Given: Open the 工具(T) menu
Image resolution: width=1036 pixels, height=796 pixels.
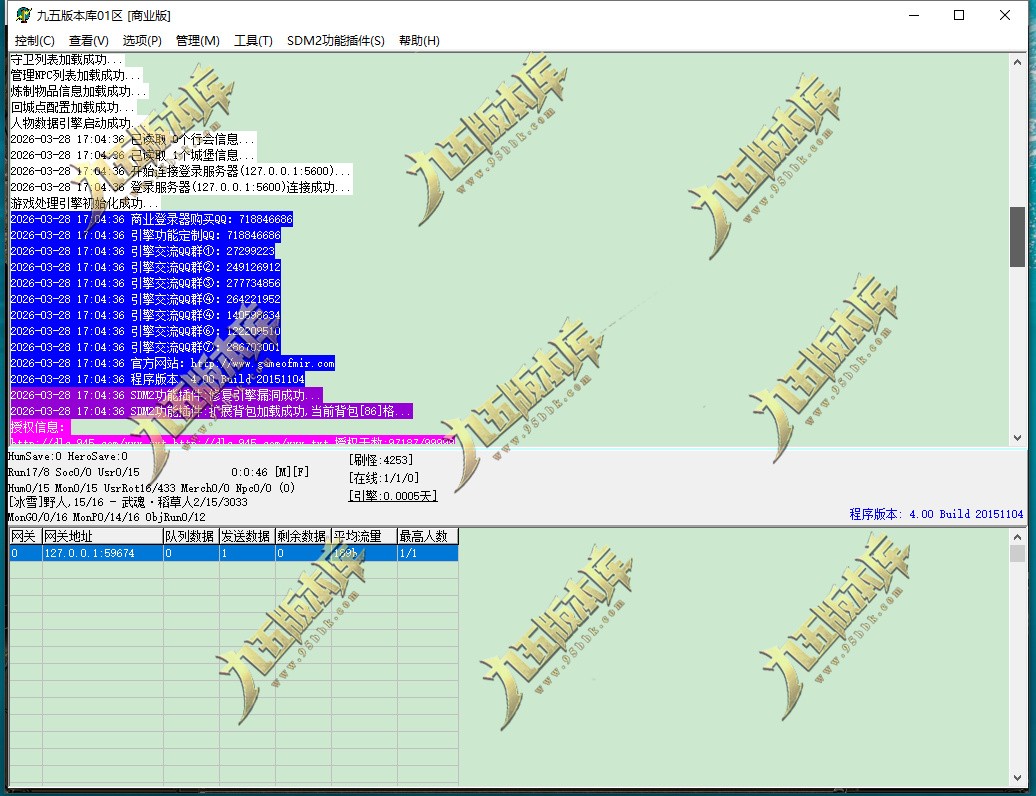Looking at the screenshot, I should (x=253, y=41).
